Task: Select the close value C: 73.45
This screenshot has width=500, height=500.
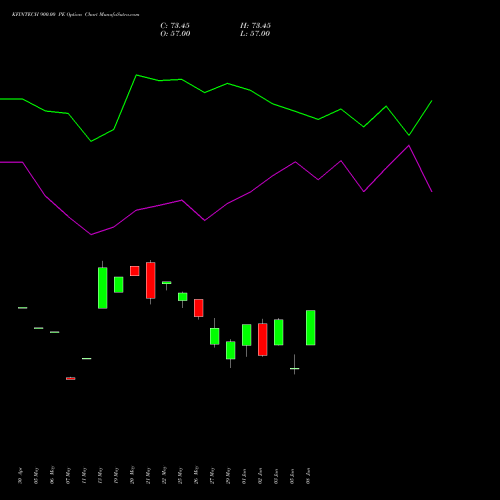Action: 175,26
